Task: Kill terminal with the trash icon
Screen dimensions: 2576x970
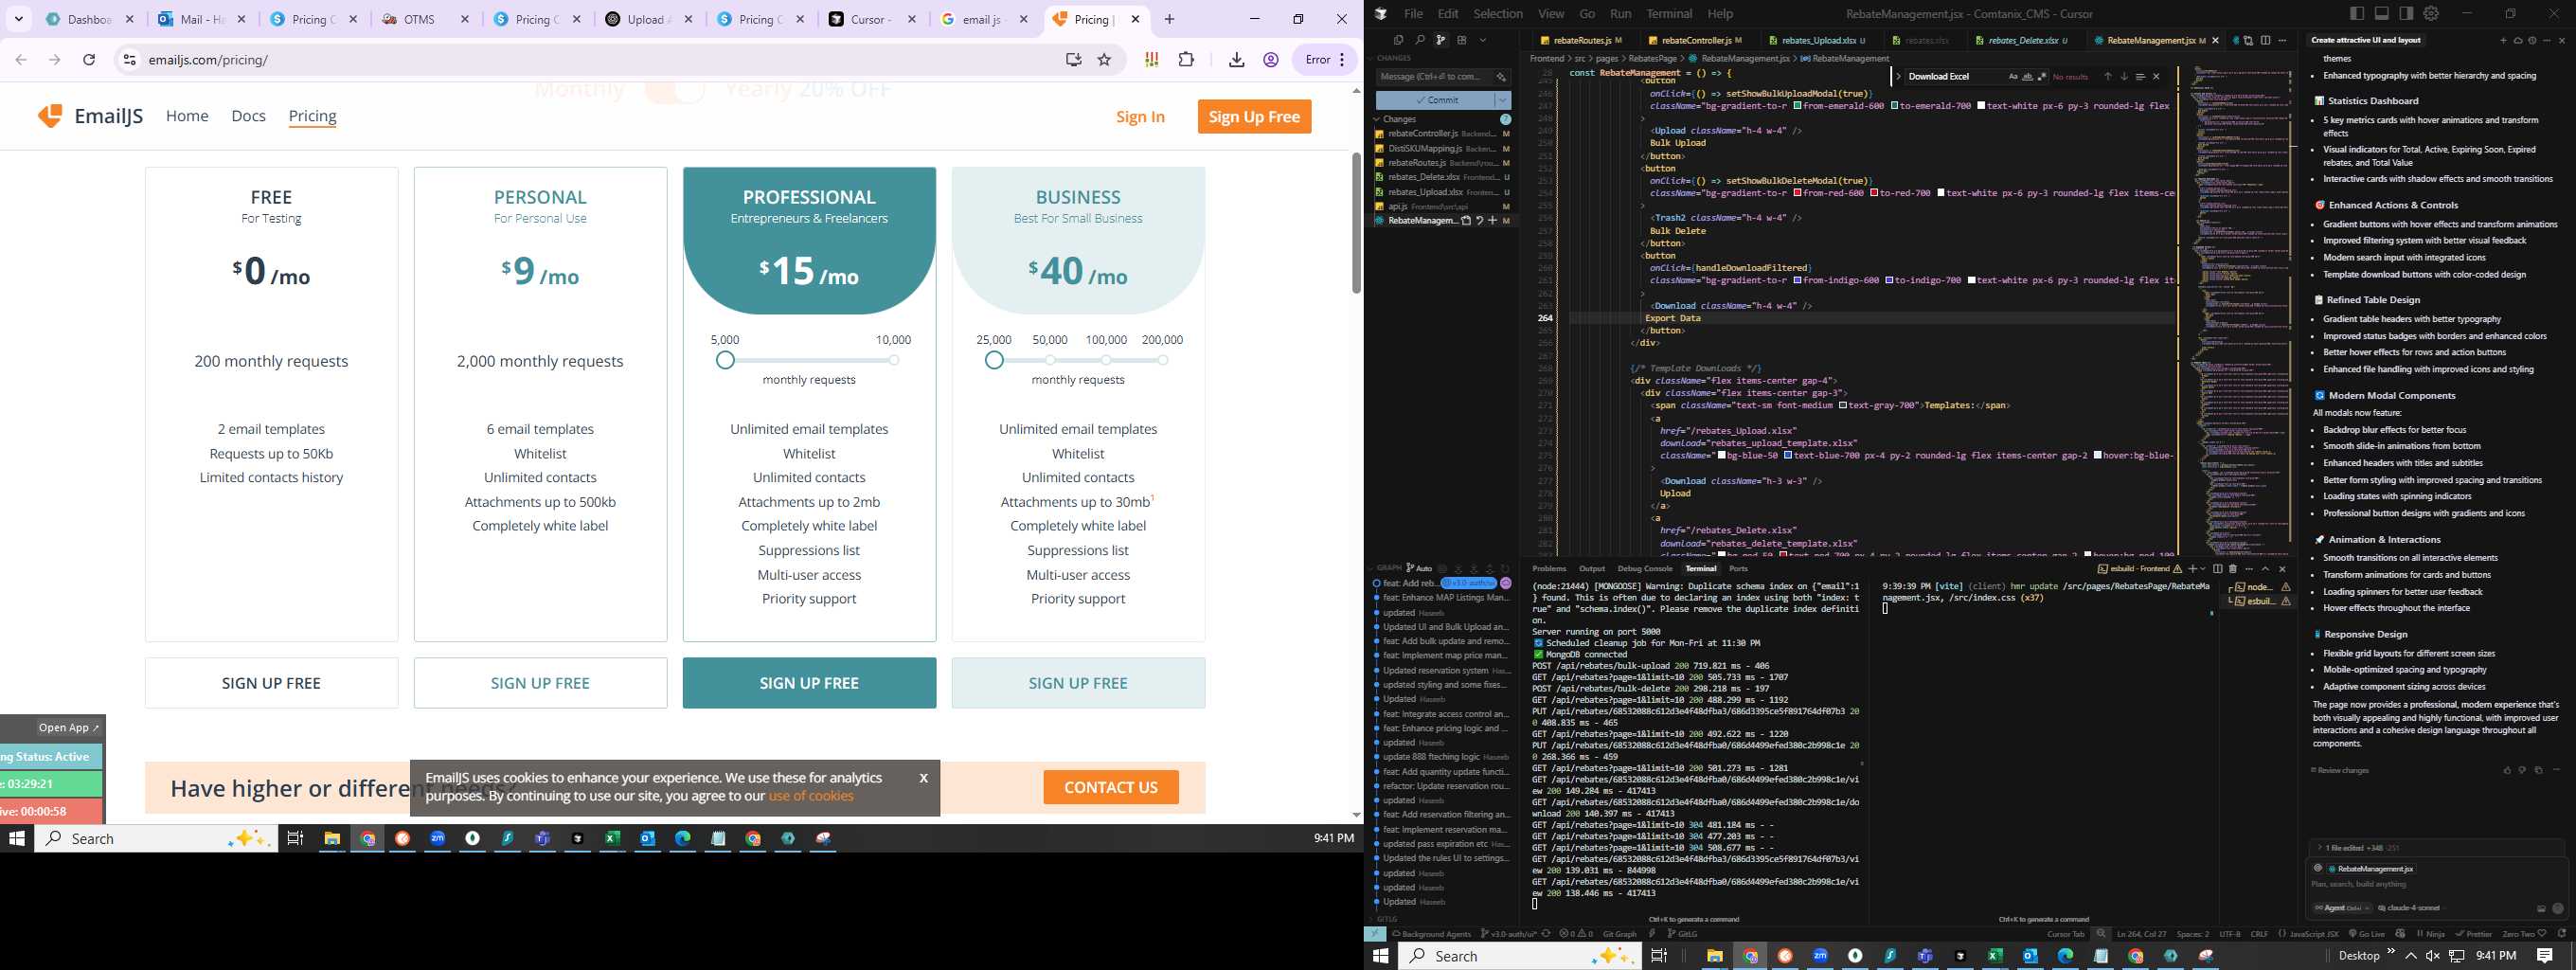Action: pyautogui.click(x=2233, y=570)
